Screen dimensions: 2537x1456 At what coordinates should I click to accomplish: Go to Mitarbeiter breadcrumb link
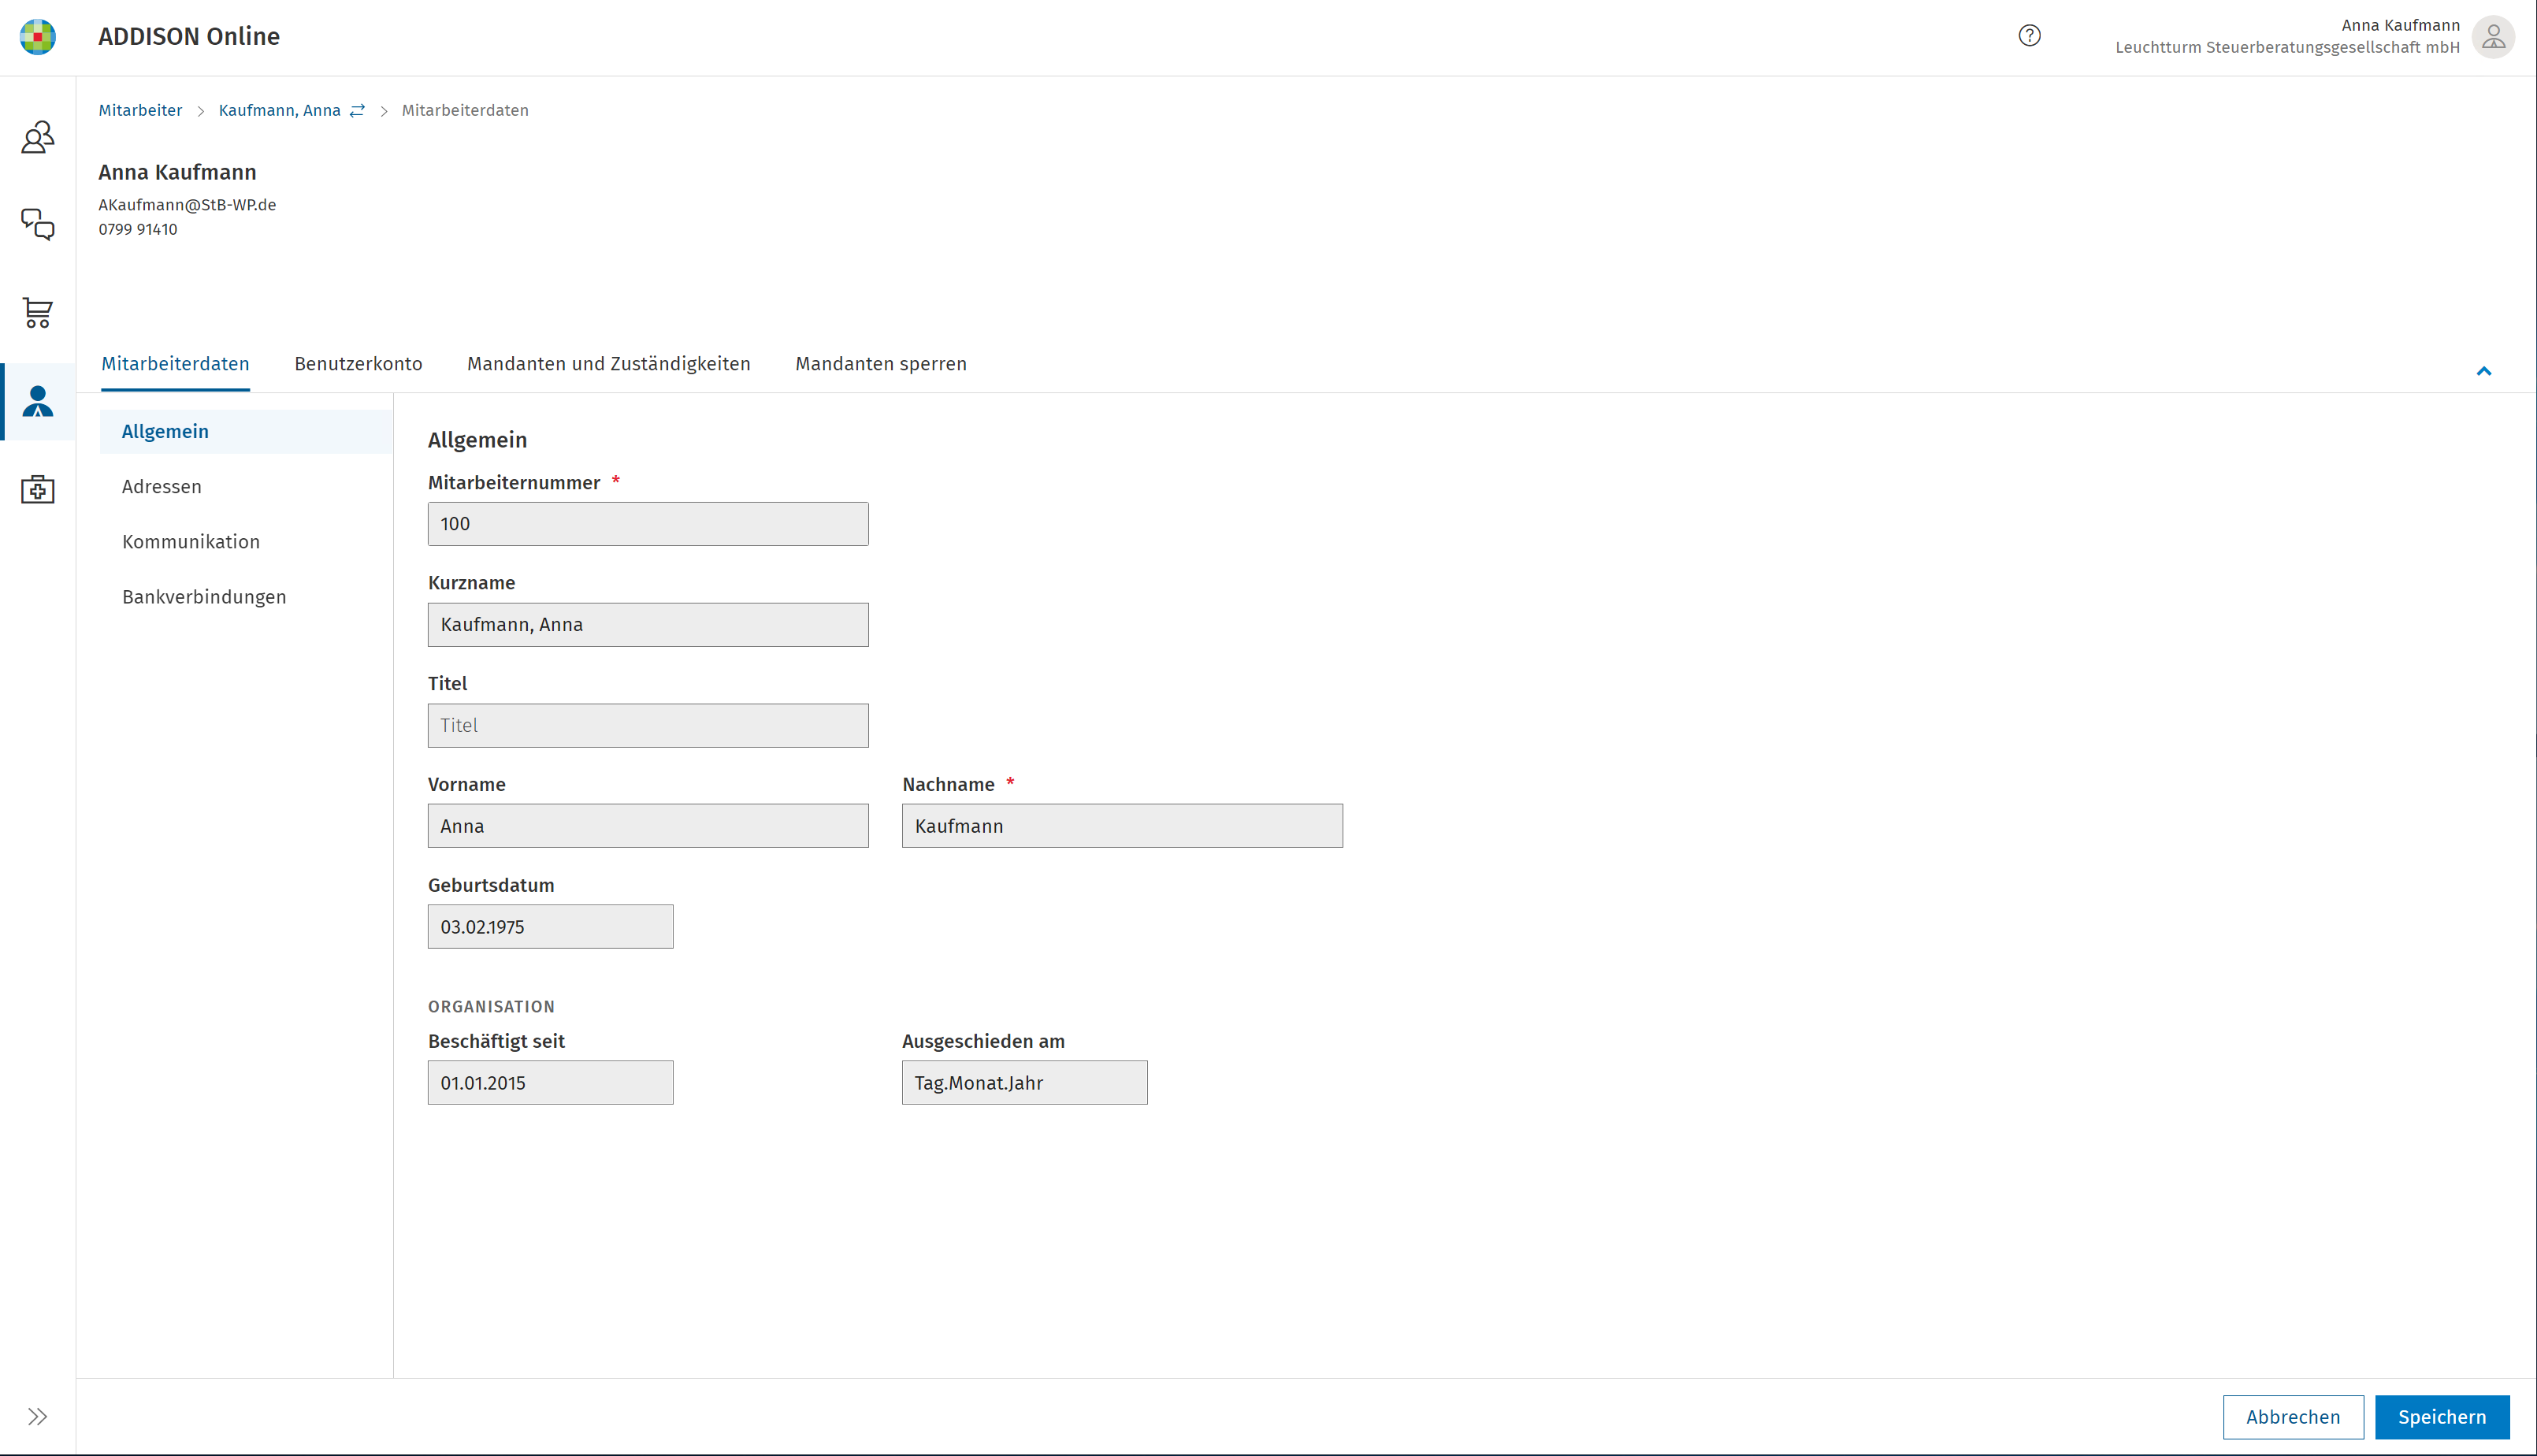[140, 110]
